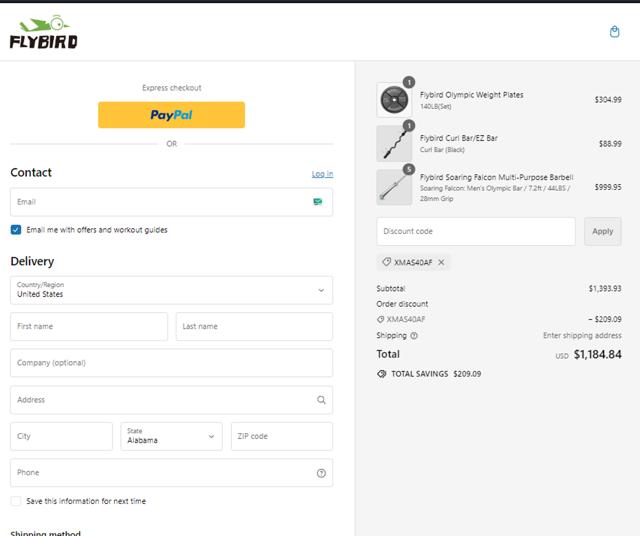The height and width of the screenshot is (536, 640).
Task: Click the Order discount label
Action: (402, 304)
